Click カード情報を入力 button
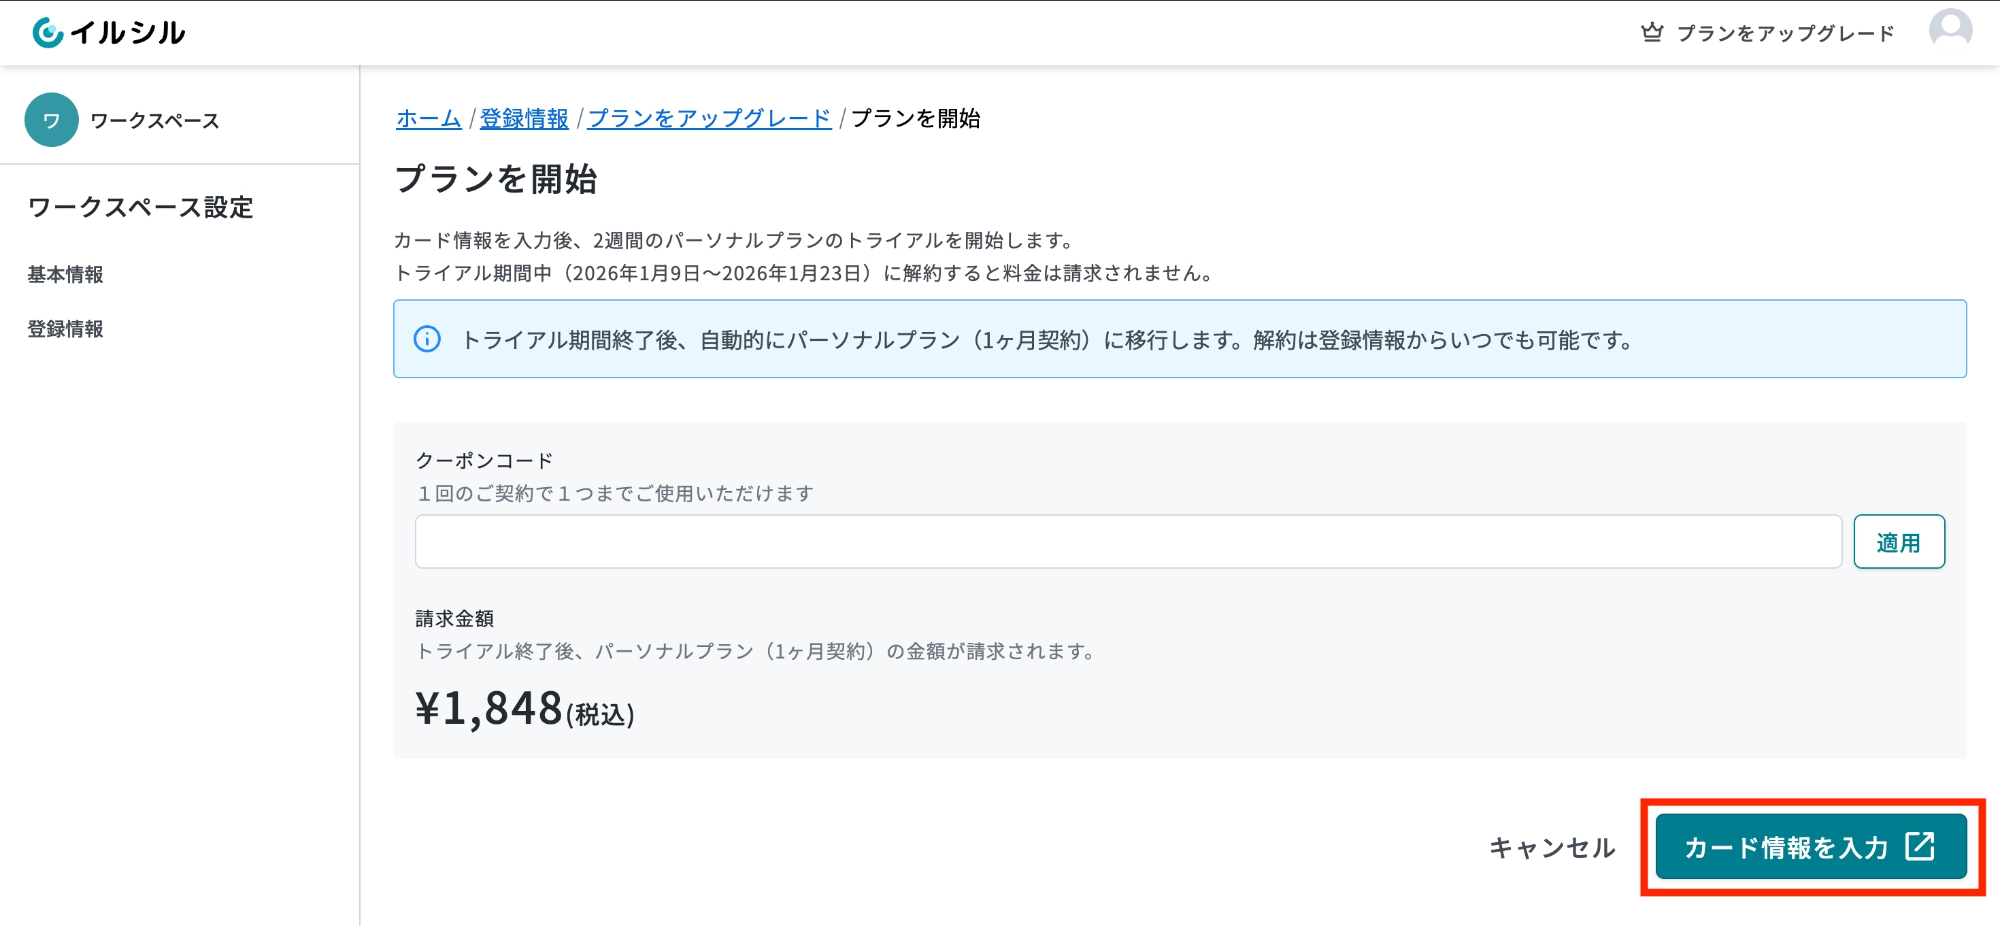2000x926 pixels. (x=1811, y=847)
